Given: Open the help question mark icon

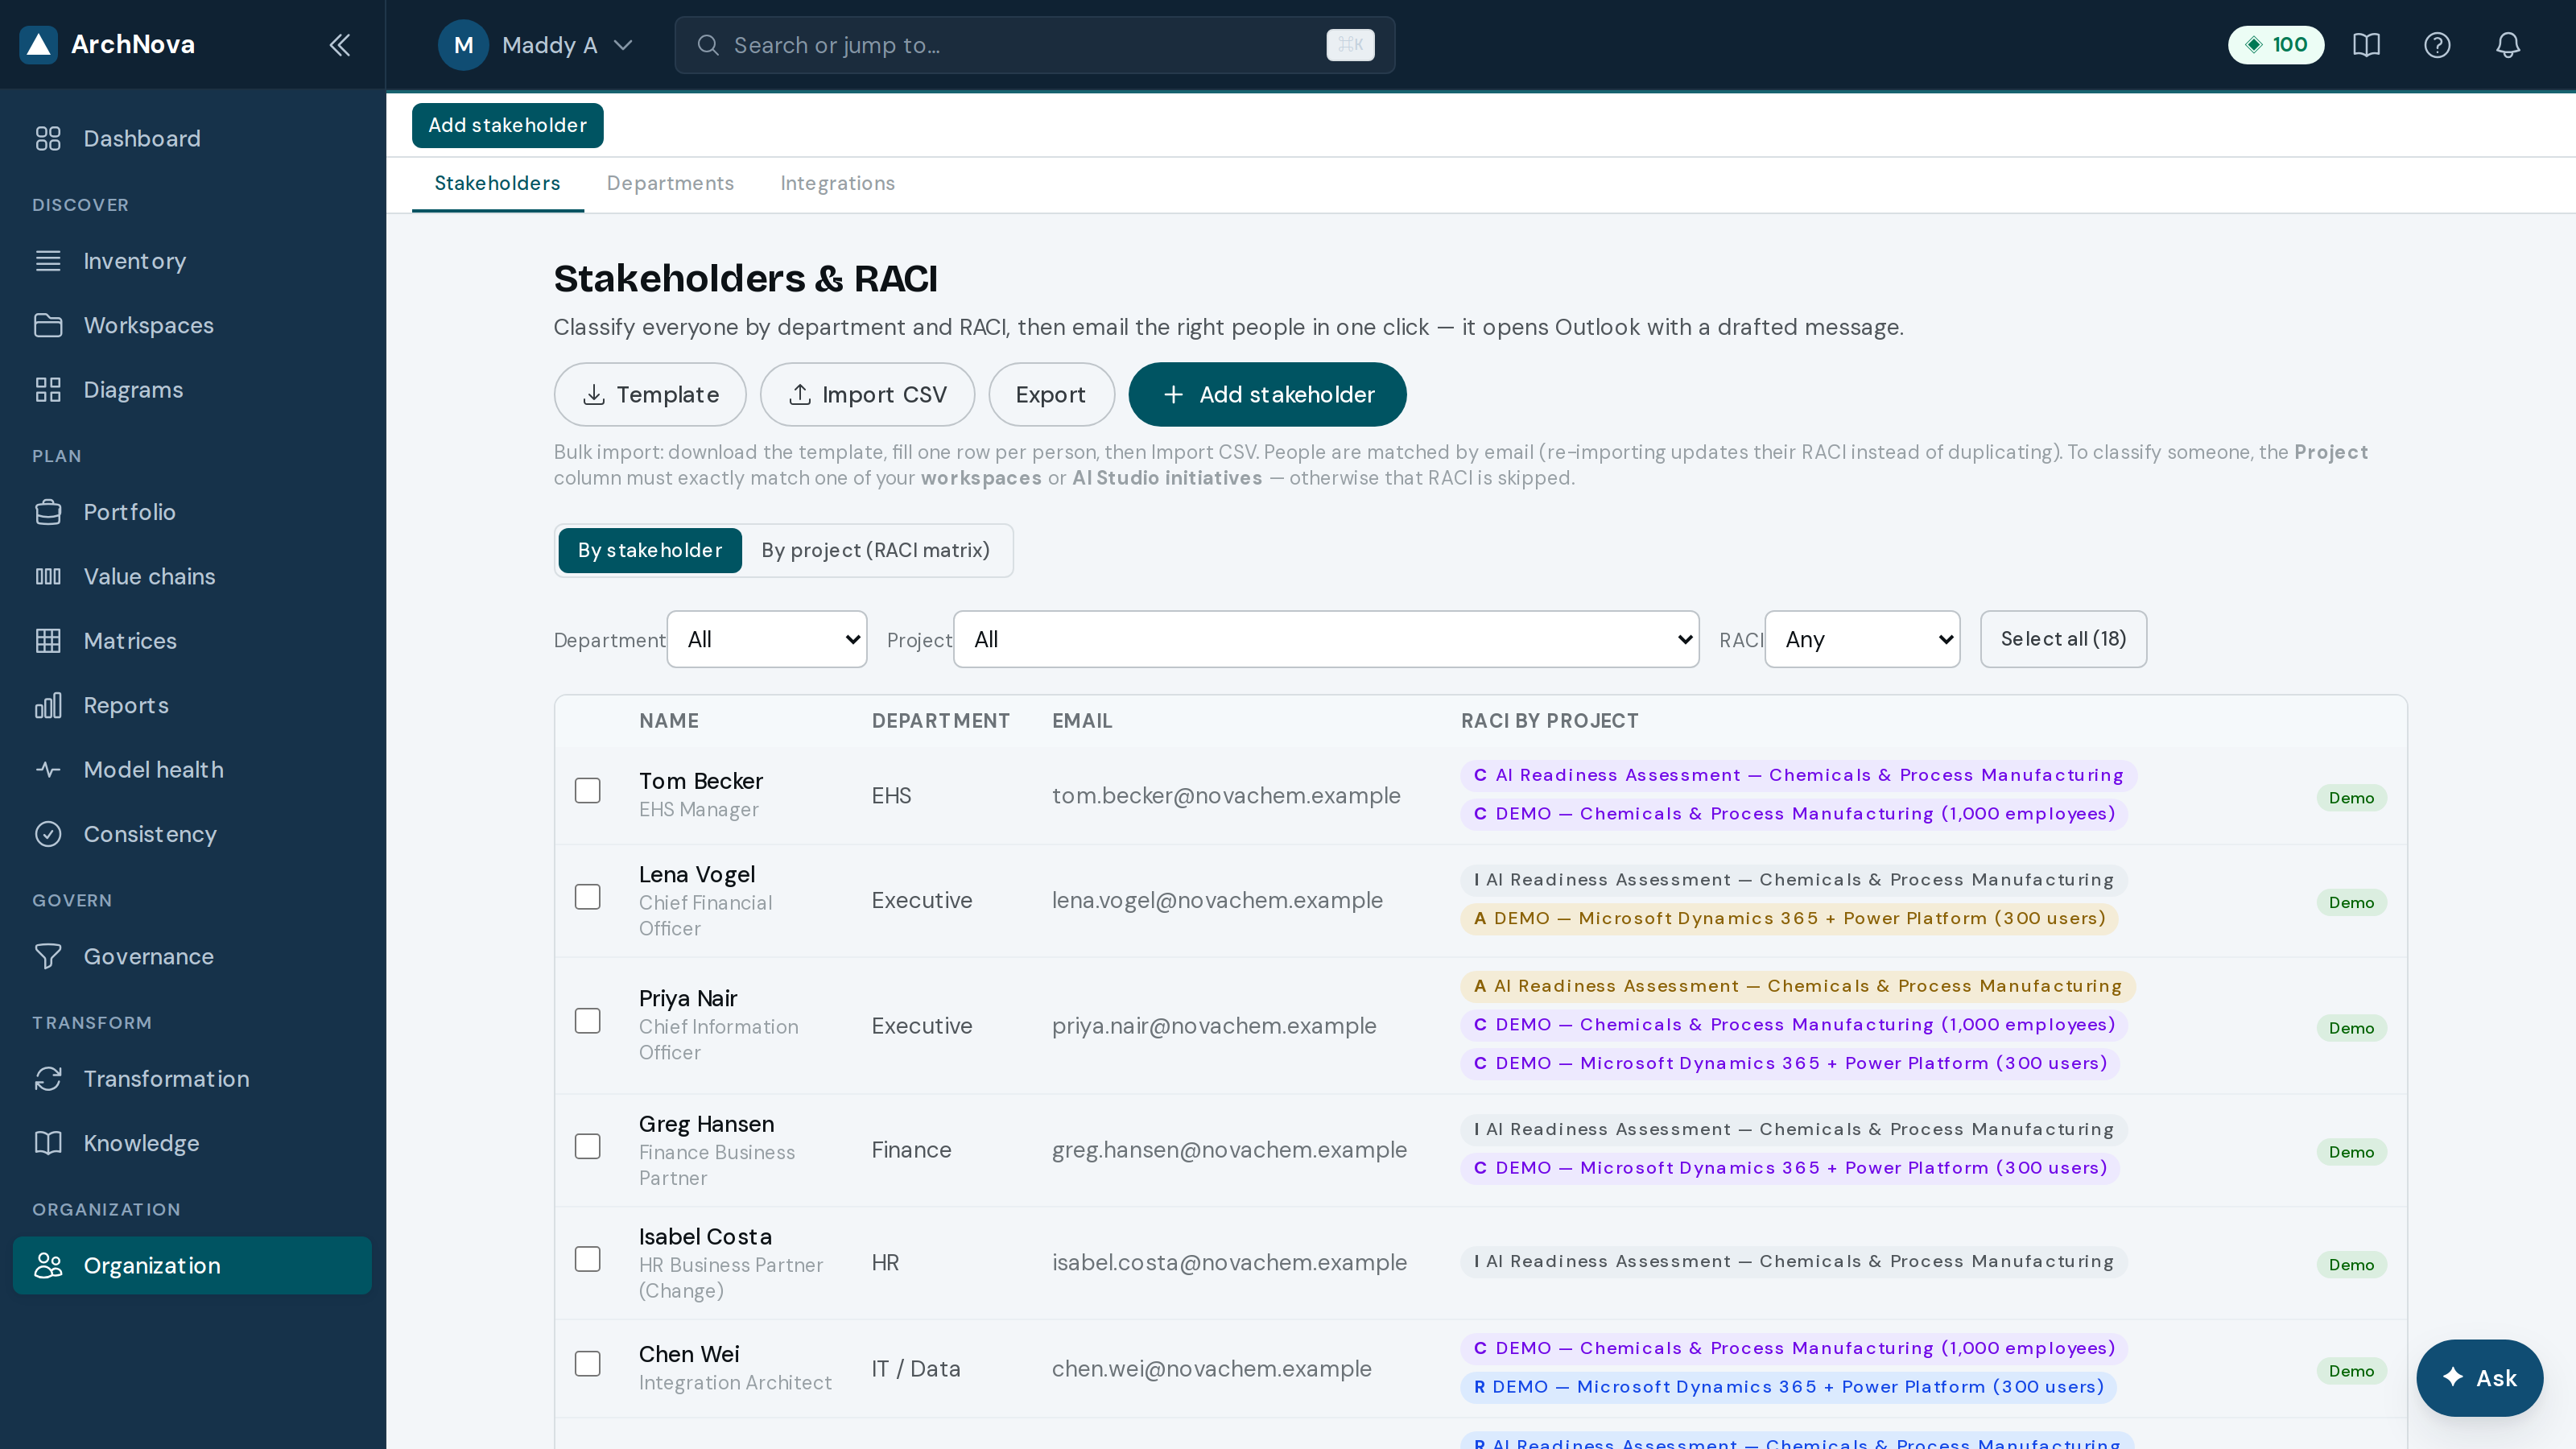Looking at the screenshot, I should point(2437,45).
